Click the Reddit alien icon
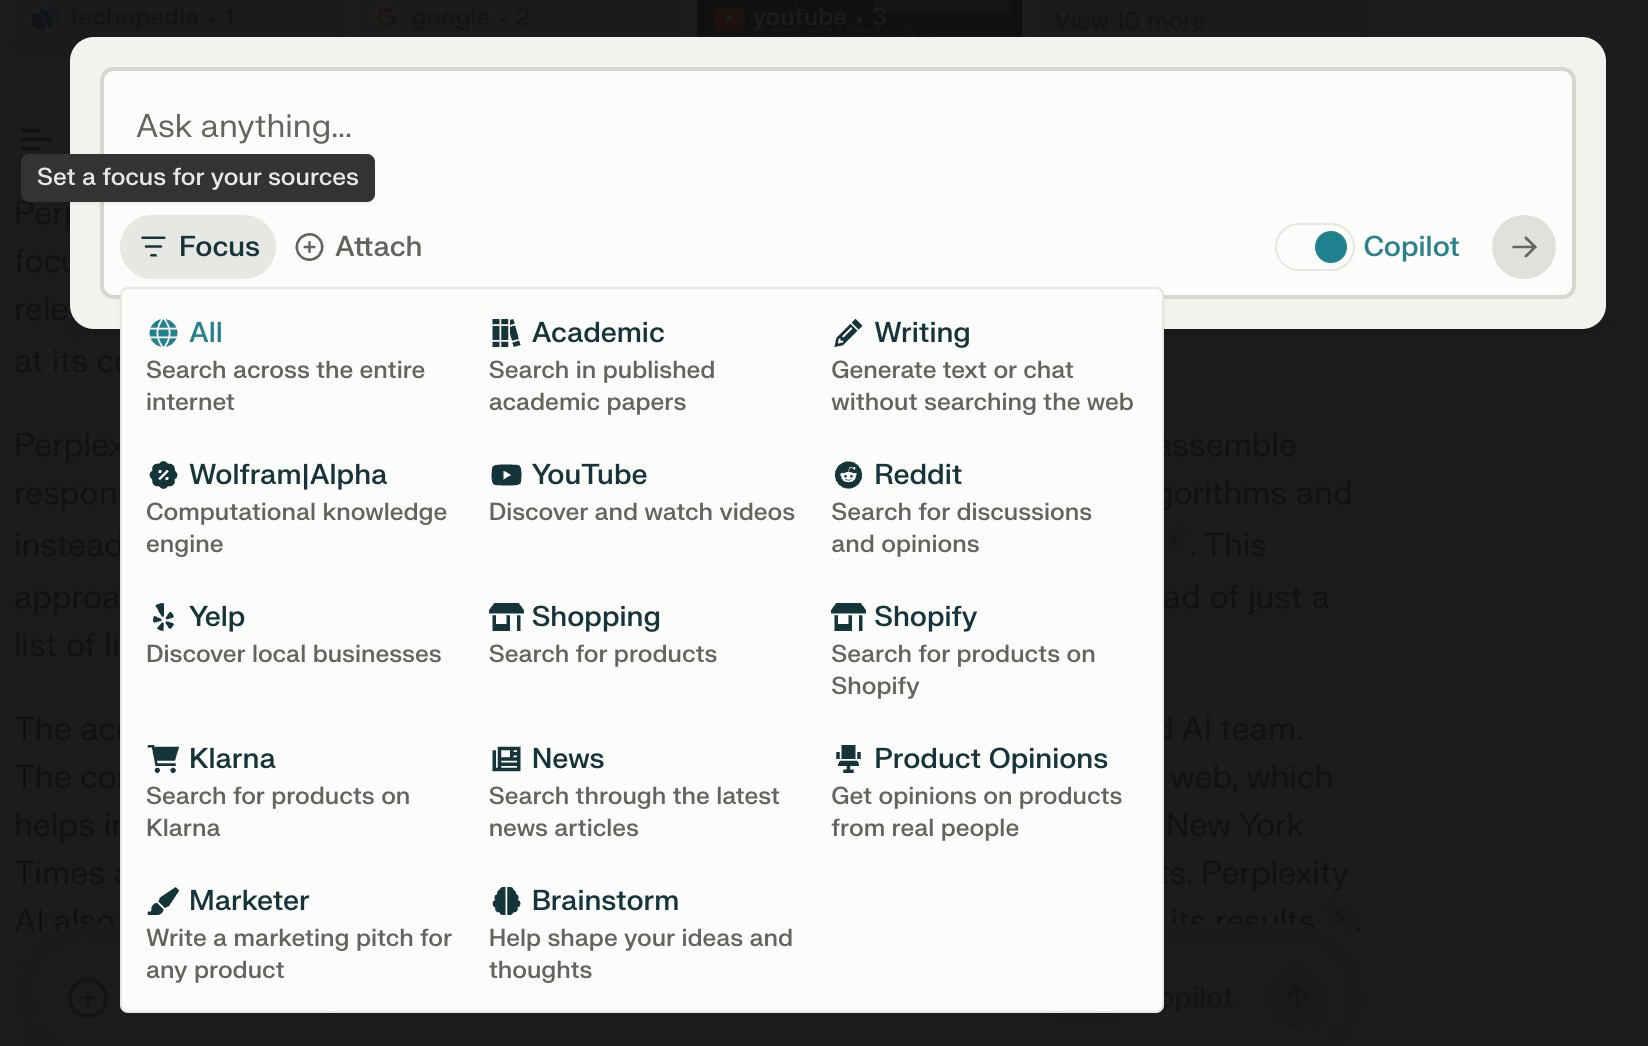The height and width of the screenshot is (1046, 1648). 848,474
